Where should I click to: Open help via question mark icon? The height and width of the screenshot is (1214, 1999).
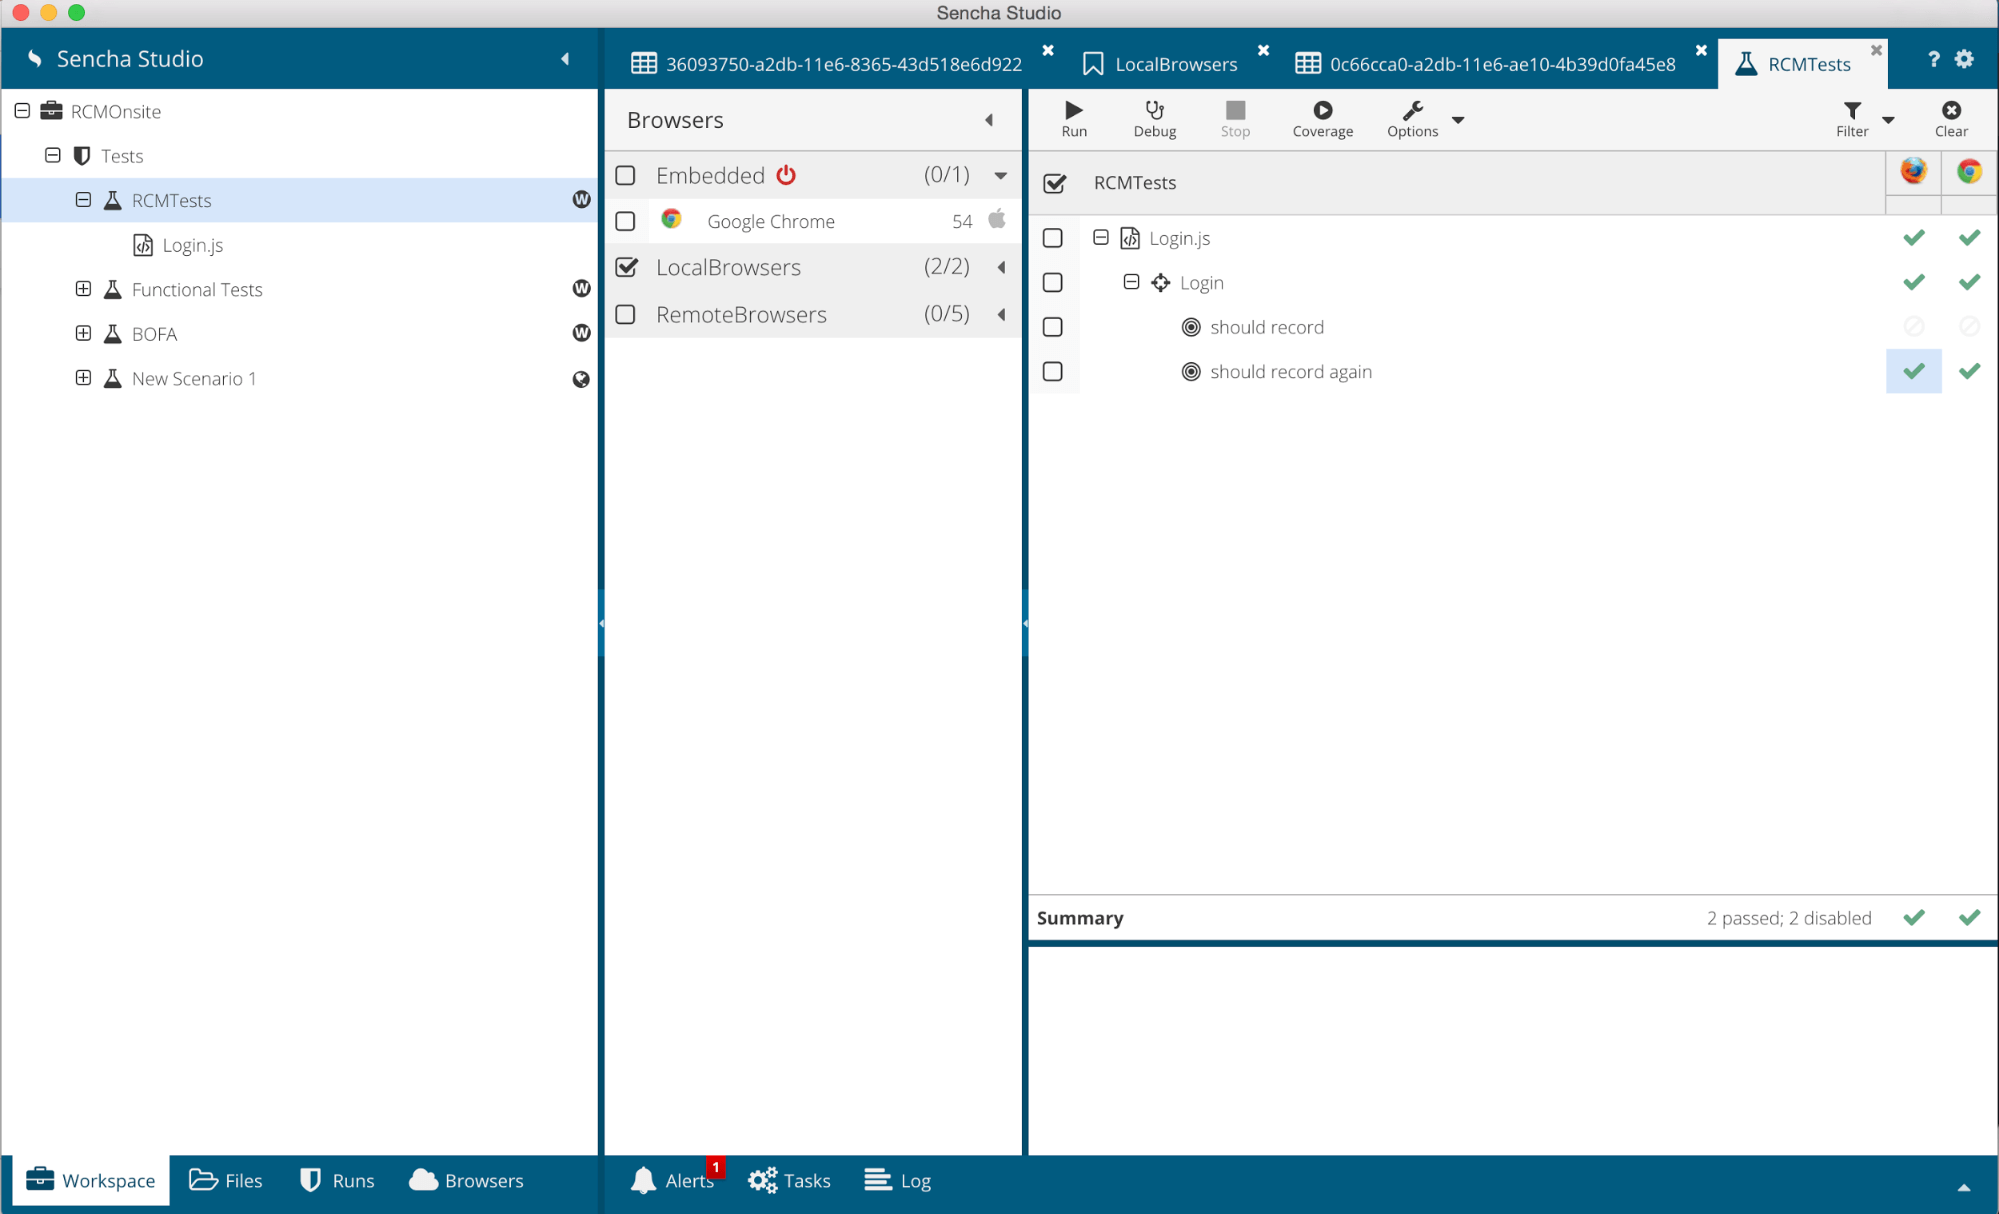[1933, 59]
